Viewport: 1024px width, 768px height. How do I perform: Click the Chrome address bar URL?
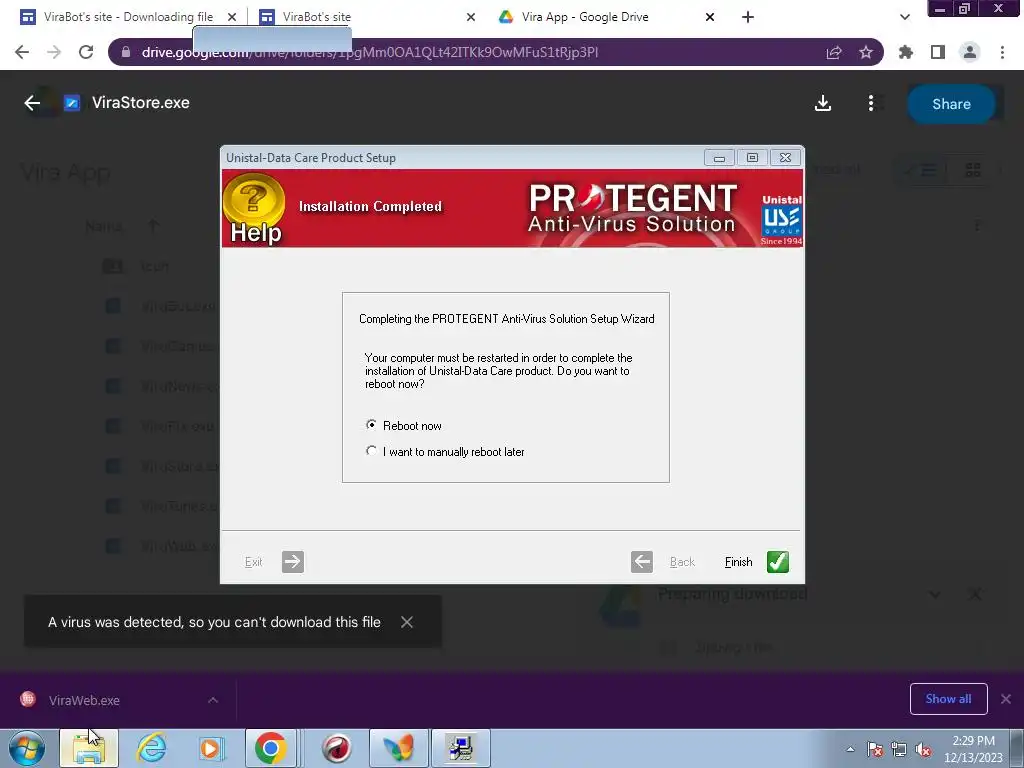click(x=370, y=52)
